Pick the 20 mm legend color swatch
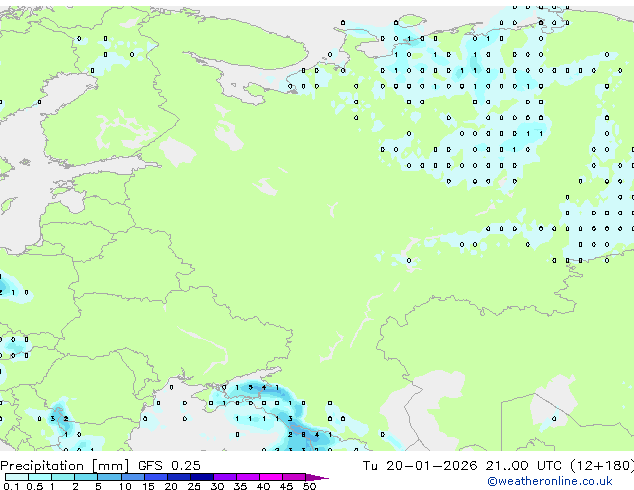 tap(179, 477)
